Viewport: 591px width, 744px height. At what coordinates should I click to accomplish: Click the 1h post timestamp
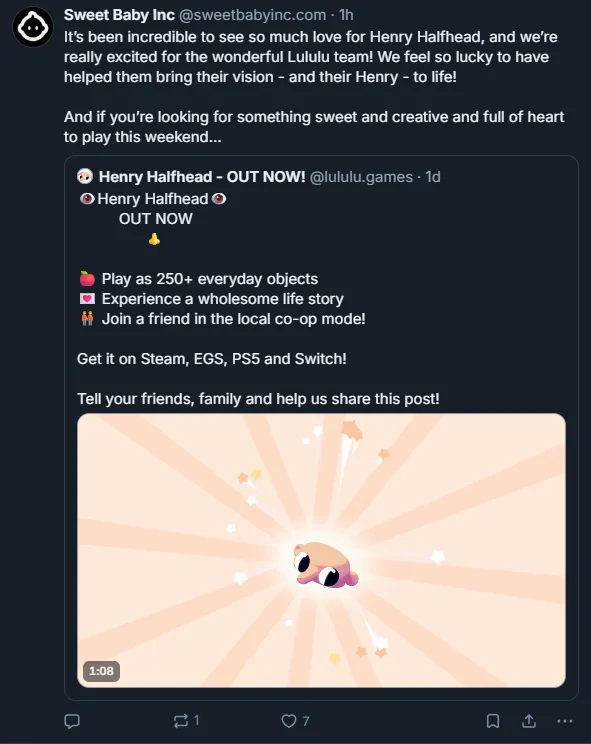point(346,15)
